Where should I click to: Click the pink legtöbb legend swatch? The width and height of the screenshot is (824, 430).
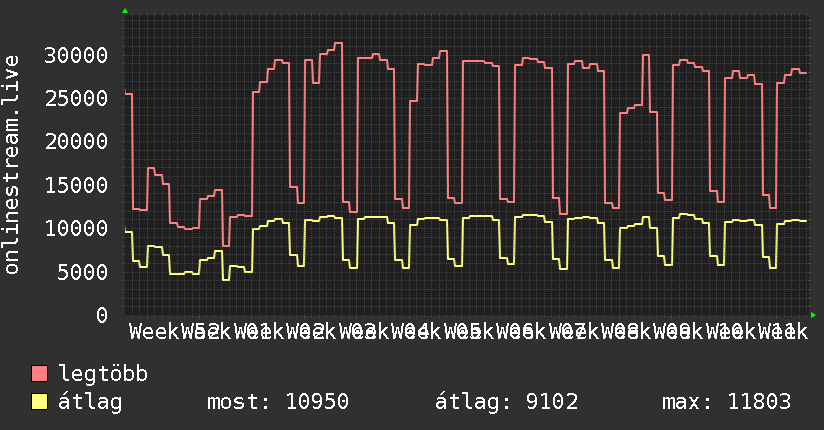[x=39, y=374]
